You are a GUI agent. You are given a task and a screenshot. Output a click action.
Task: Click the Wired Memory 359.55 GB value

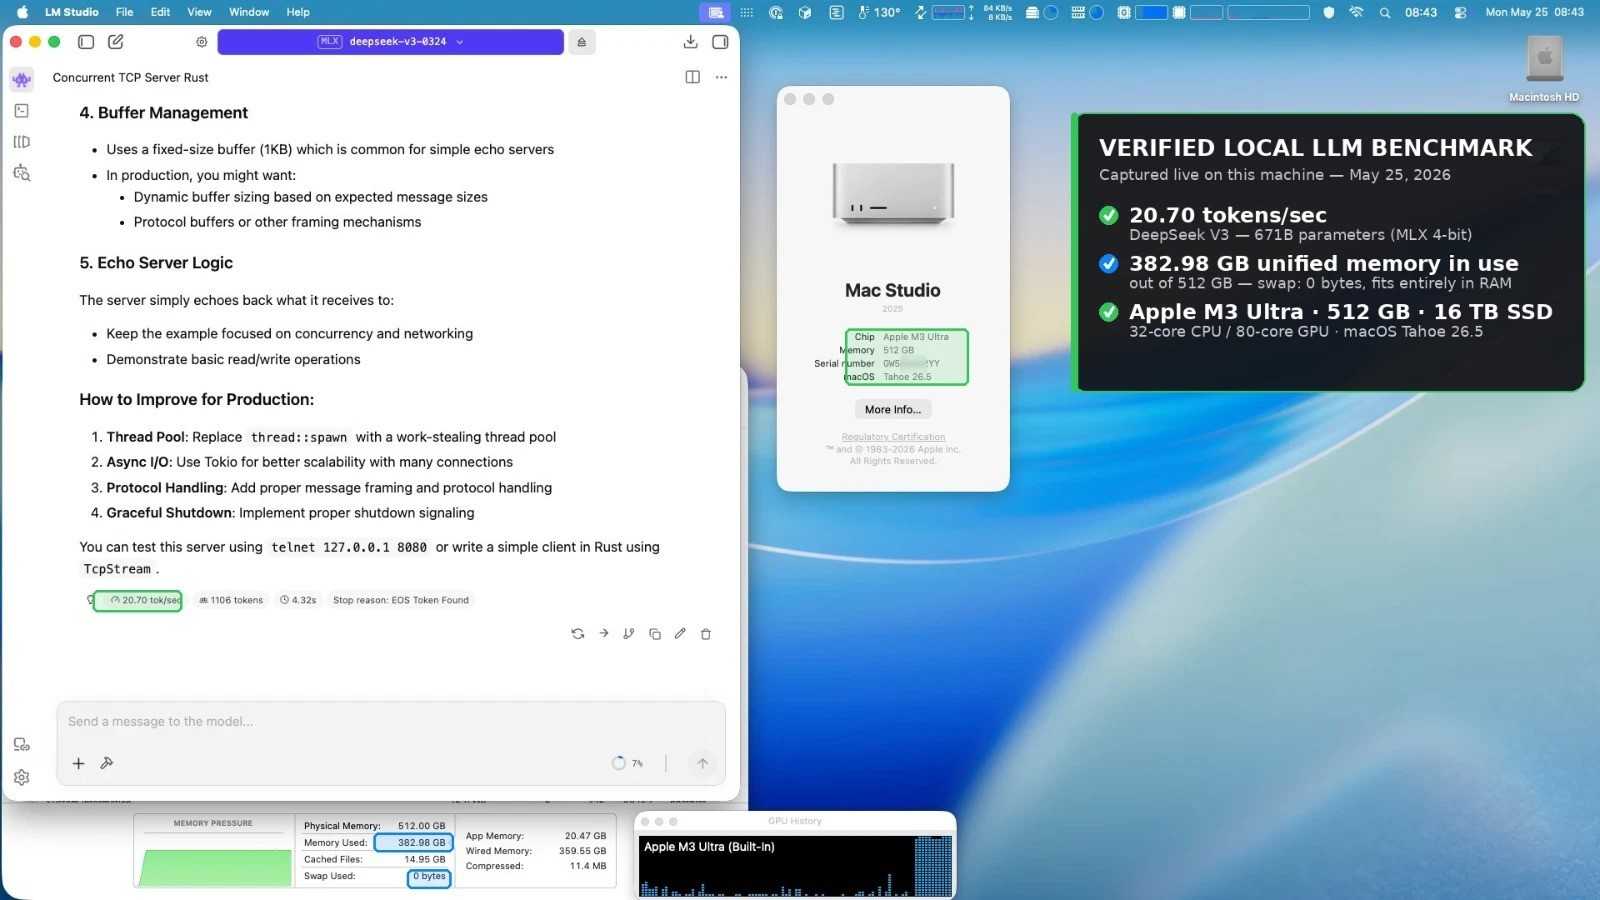[582, 851]
